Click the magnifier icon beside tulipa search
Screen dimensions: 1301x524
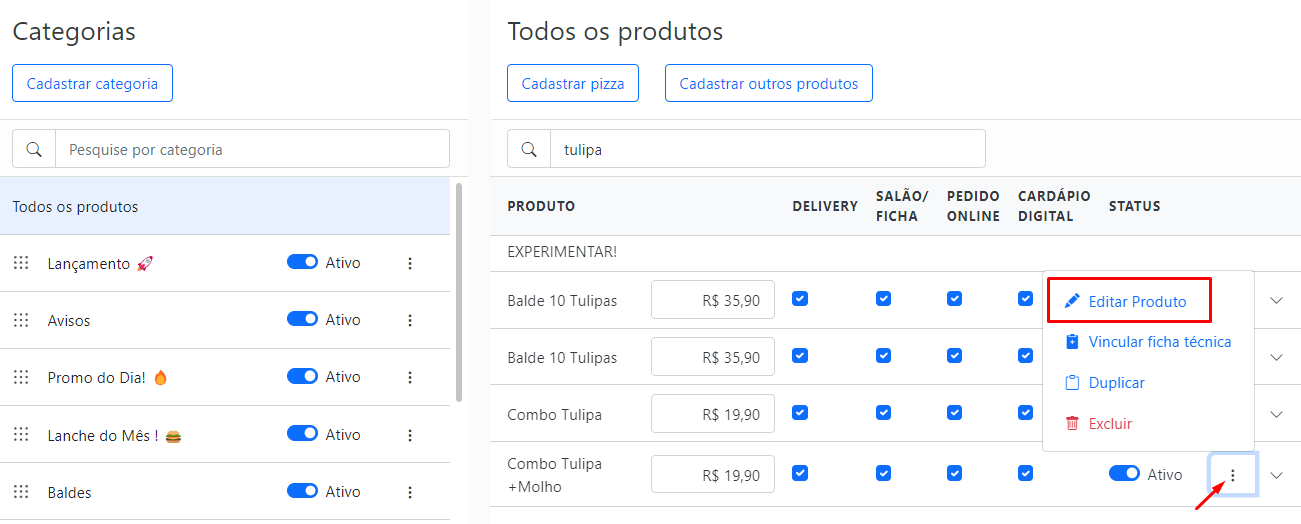(x=529, y=149)
